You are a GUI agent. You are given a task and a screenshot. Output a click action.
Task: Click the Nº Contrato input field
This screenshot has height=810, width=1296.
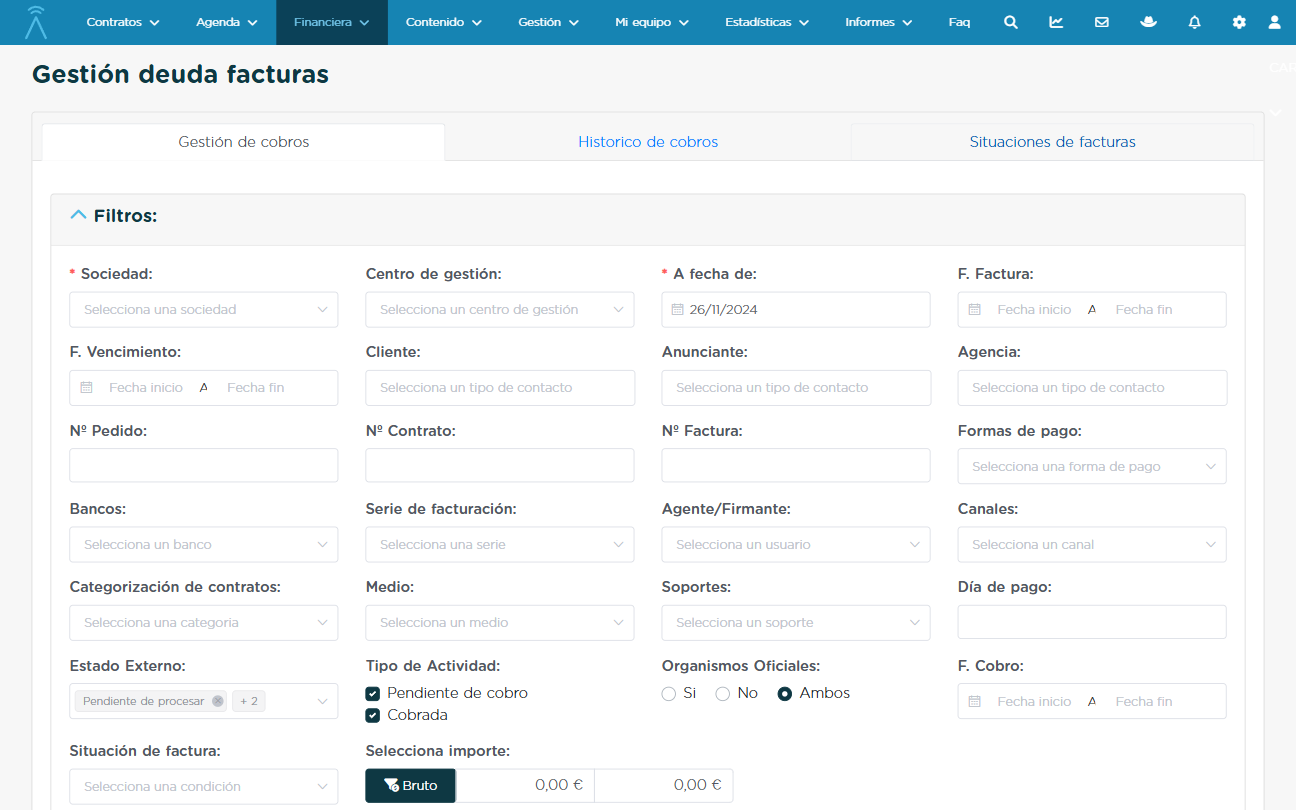click(x=500, y=466)
